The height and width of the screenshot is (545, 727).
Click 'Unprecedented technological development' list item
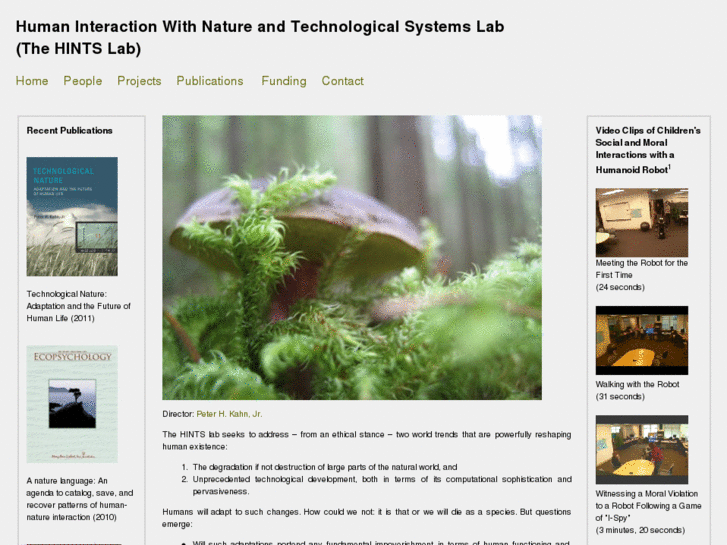click(382, 485)
